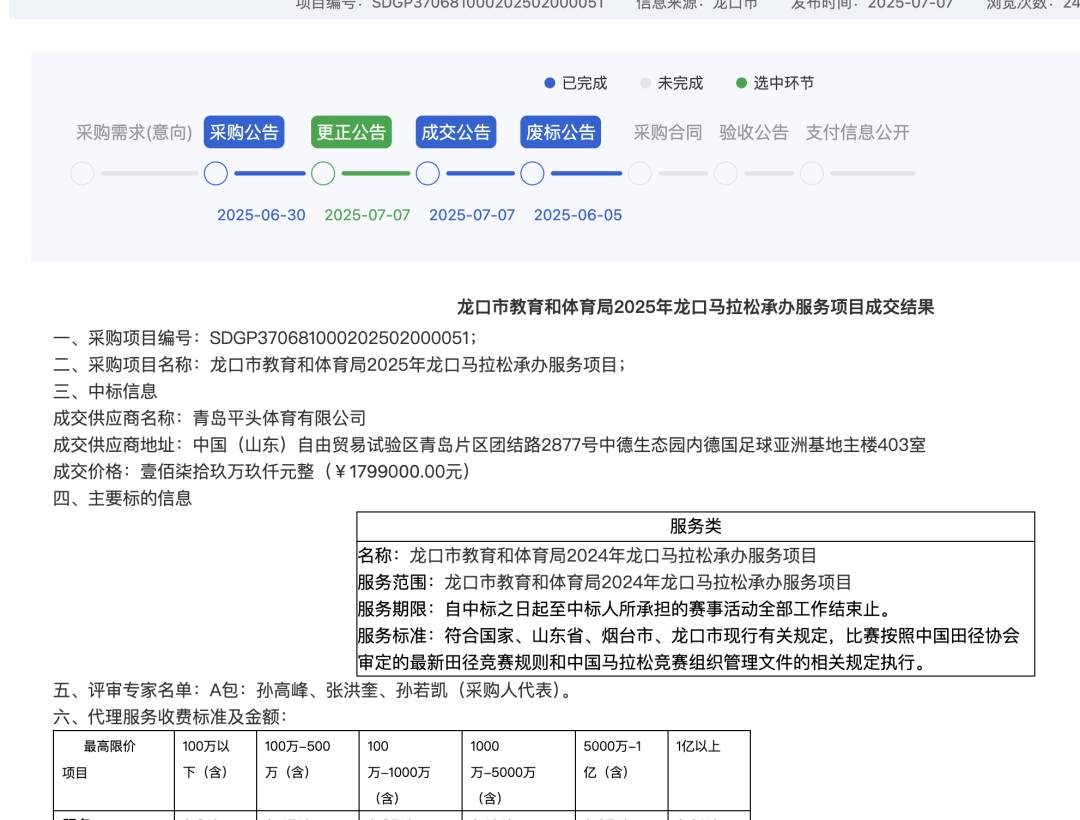Screen dimensions: 1080x820
Task: Click the 2025-06-30 date under 采购公告
Action: click(x=261, y=215)
